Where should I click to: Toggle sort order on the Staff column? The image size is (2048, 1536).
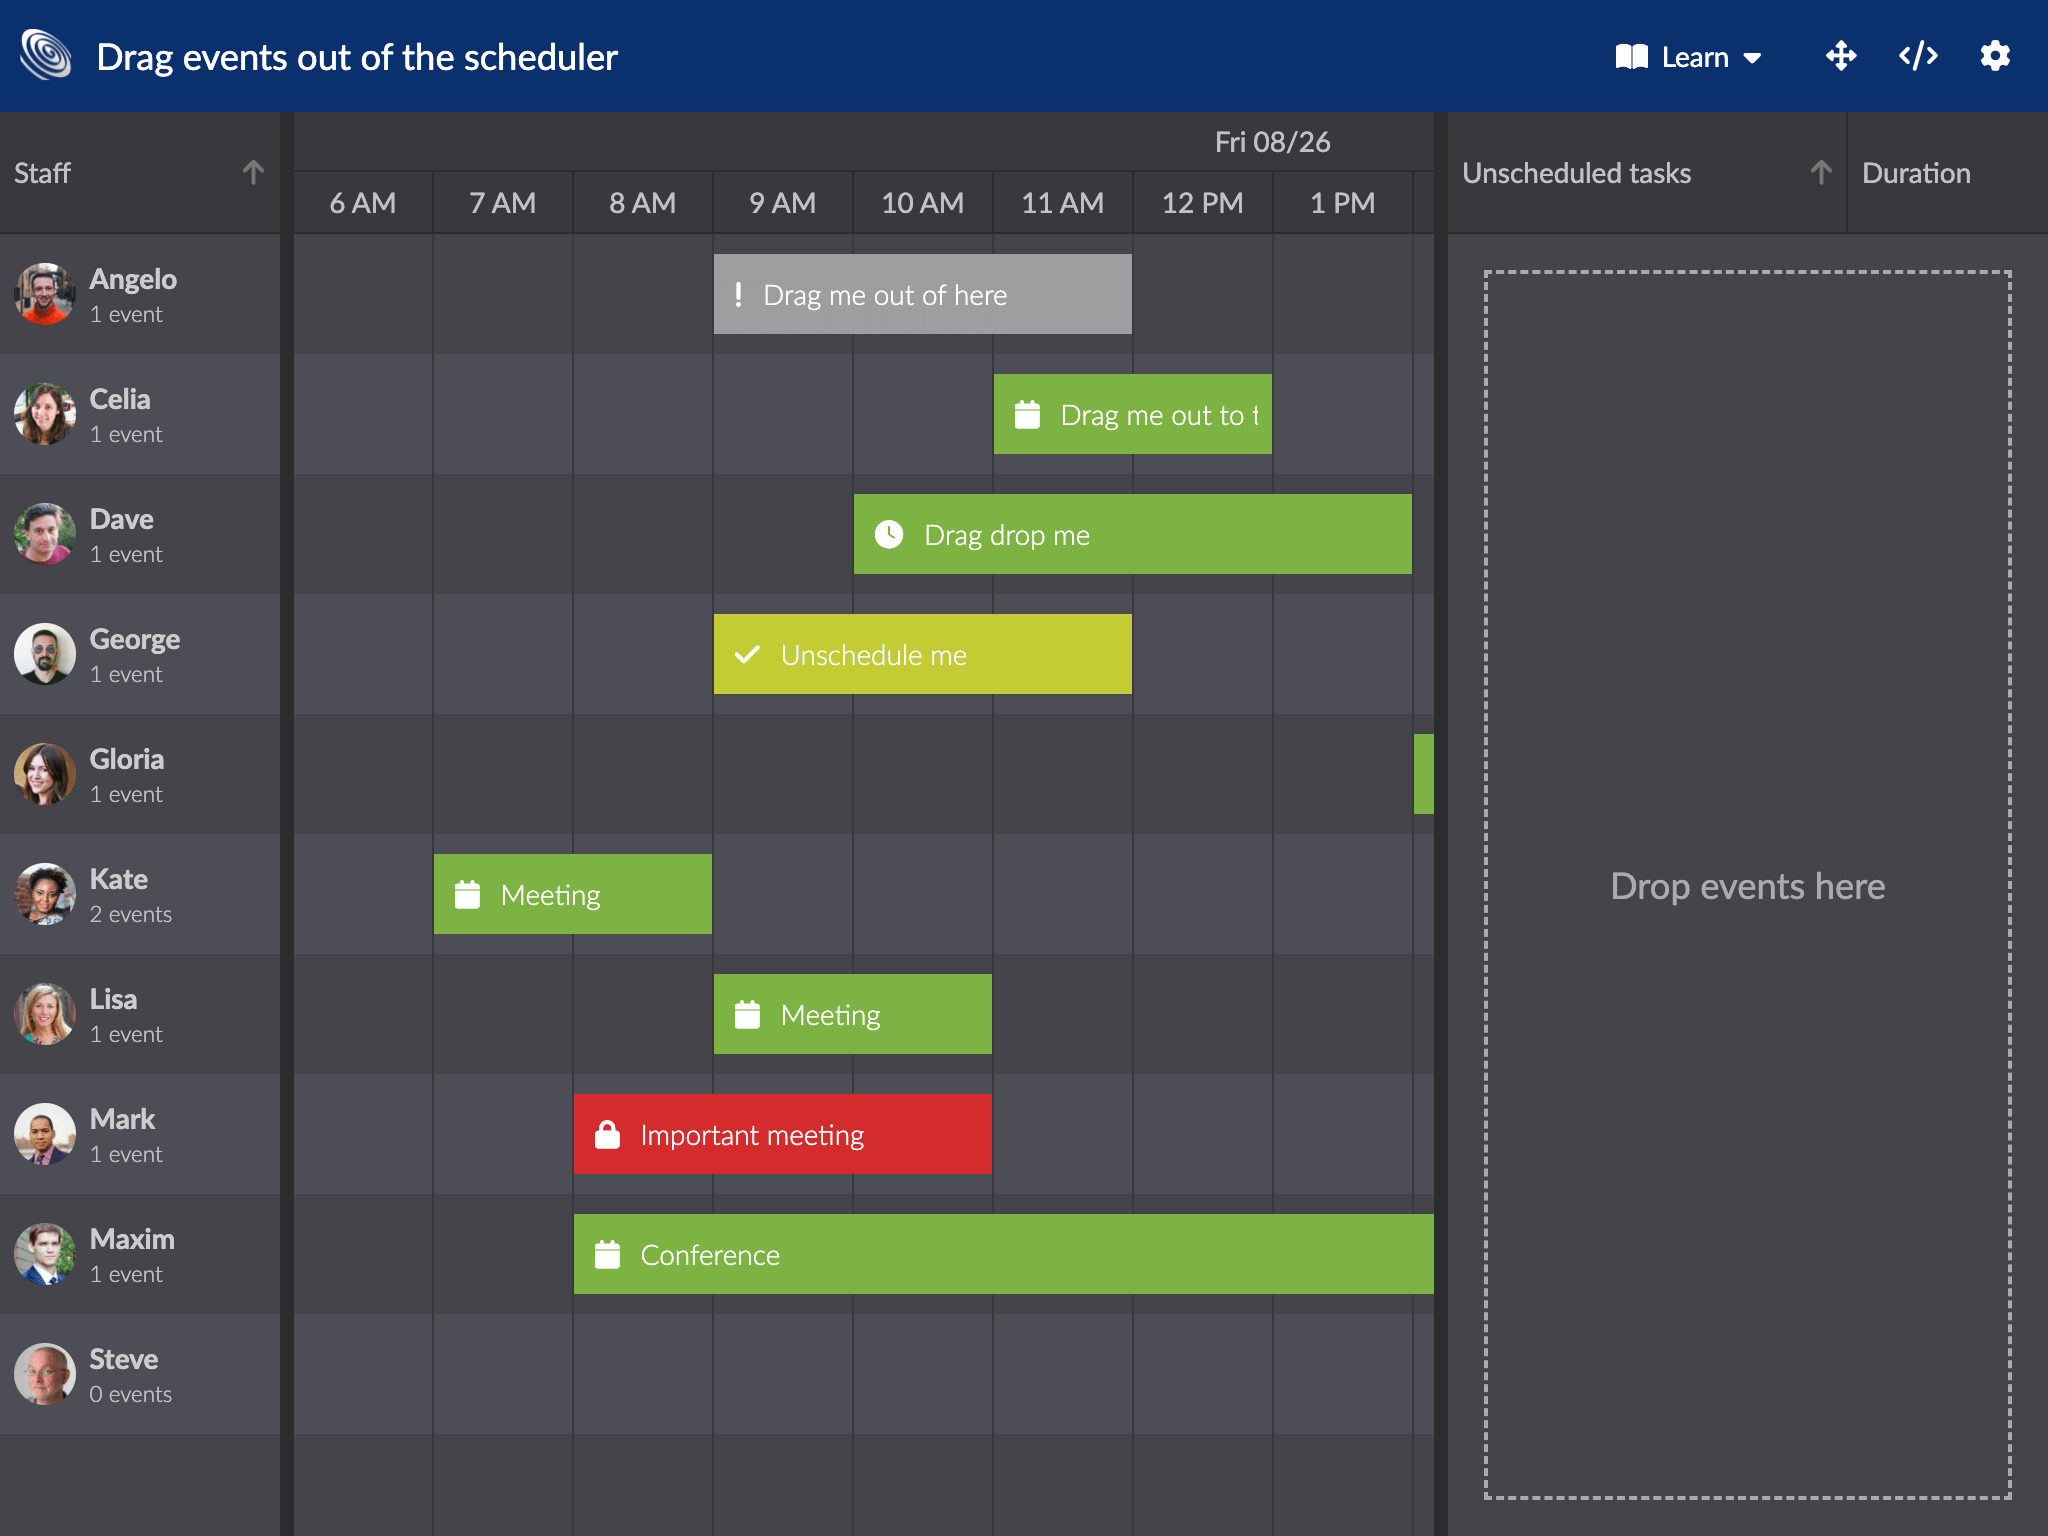click(253, 171)
